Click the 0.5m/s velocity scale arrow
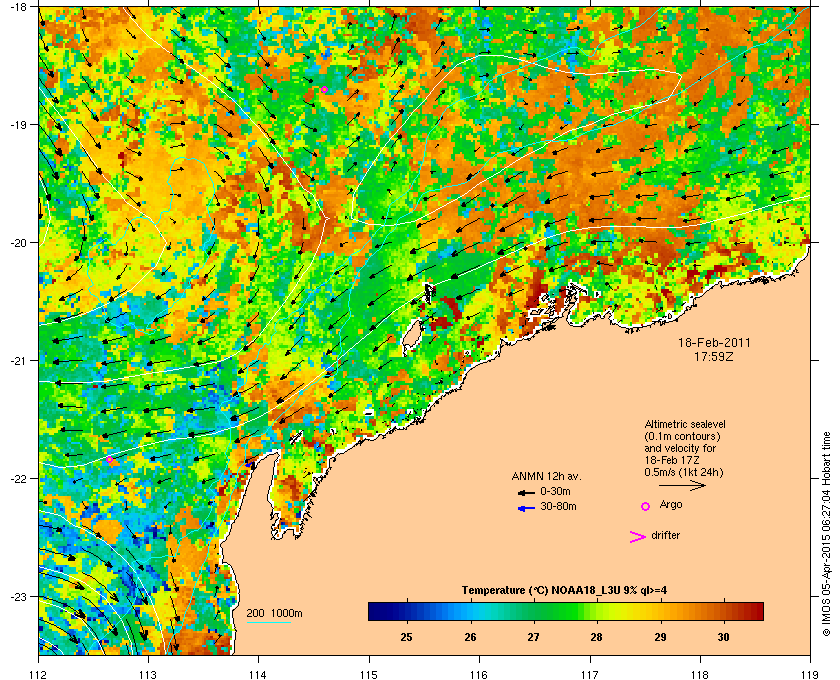 (682, 485)
